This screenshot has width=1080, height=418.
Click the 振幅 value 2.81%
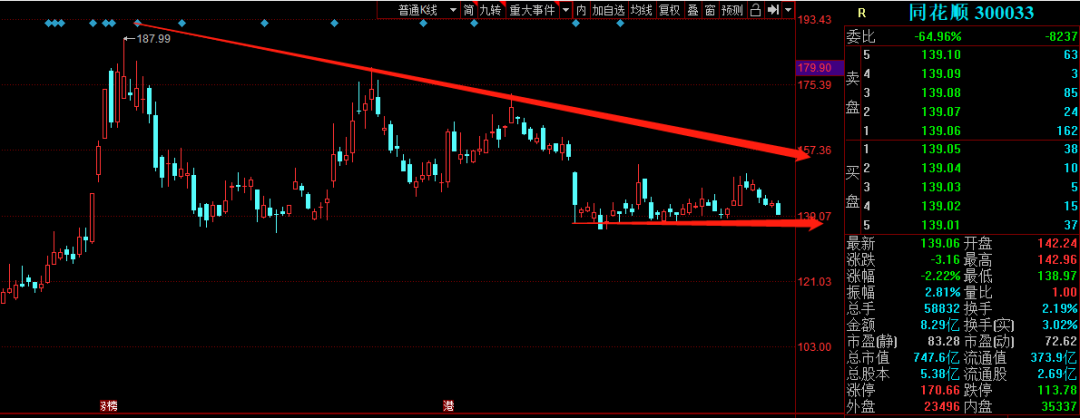click(x=943, y=292)
